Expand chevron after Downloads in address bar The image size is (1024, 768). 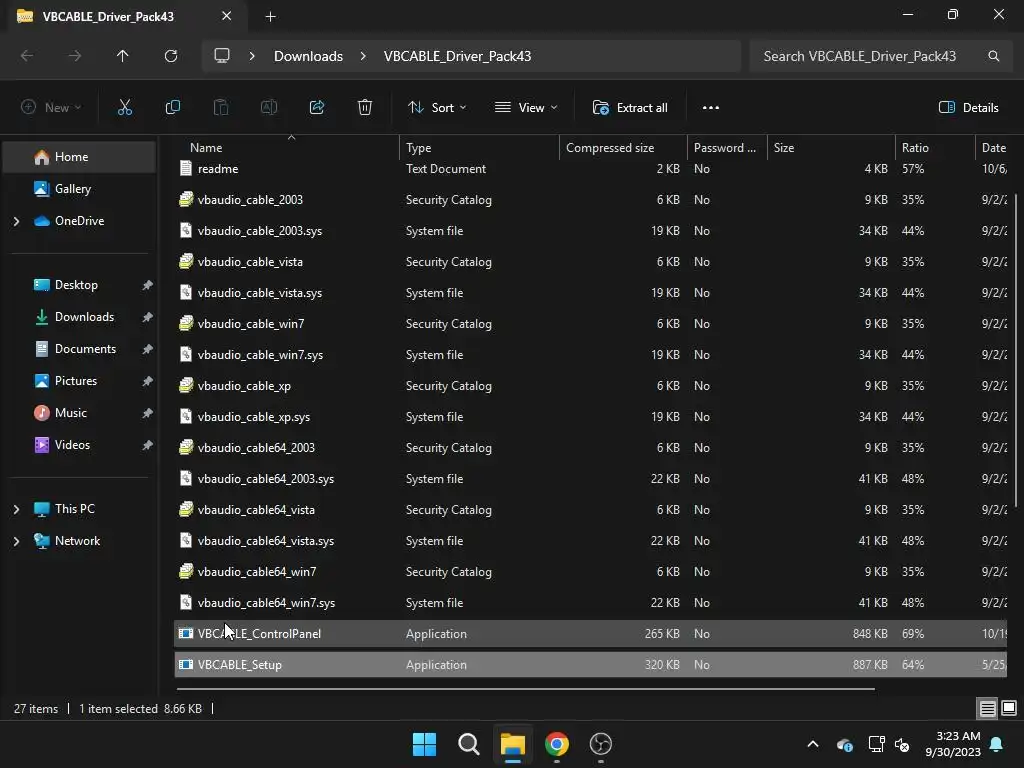363,56
